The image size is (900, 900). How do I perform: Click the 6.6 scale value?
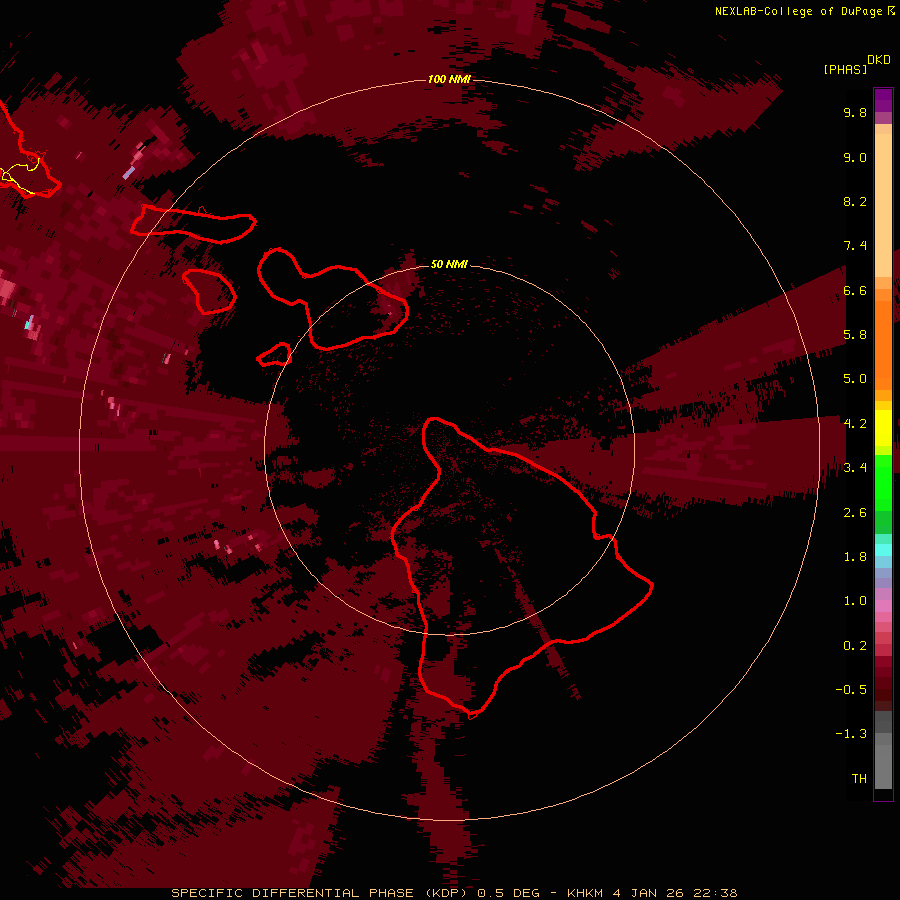click(x=855, y=290)
